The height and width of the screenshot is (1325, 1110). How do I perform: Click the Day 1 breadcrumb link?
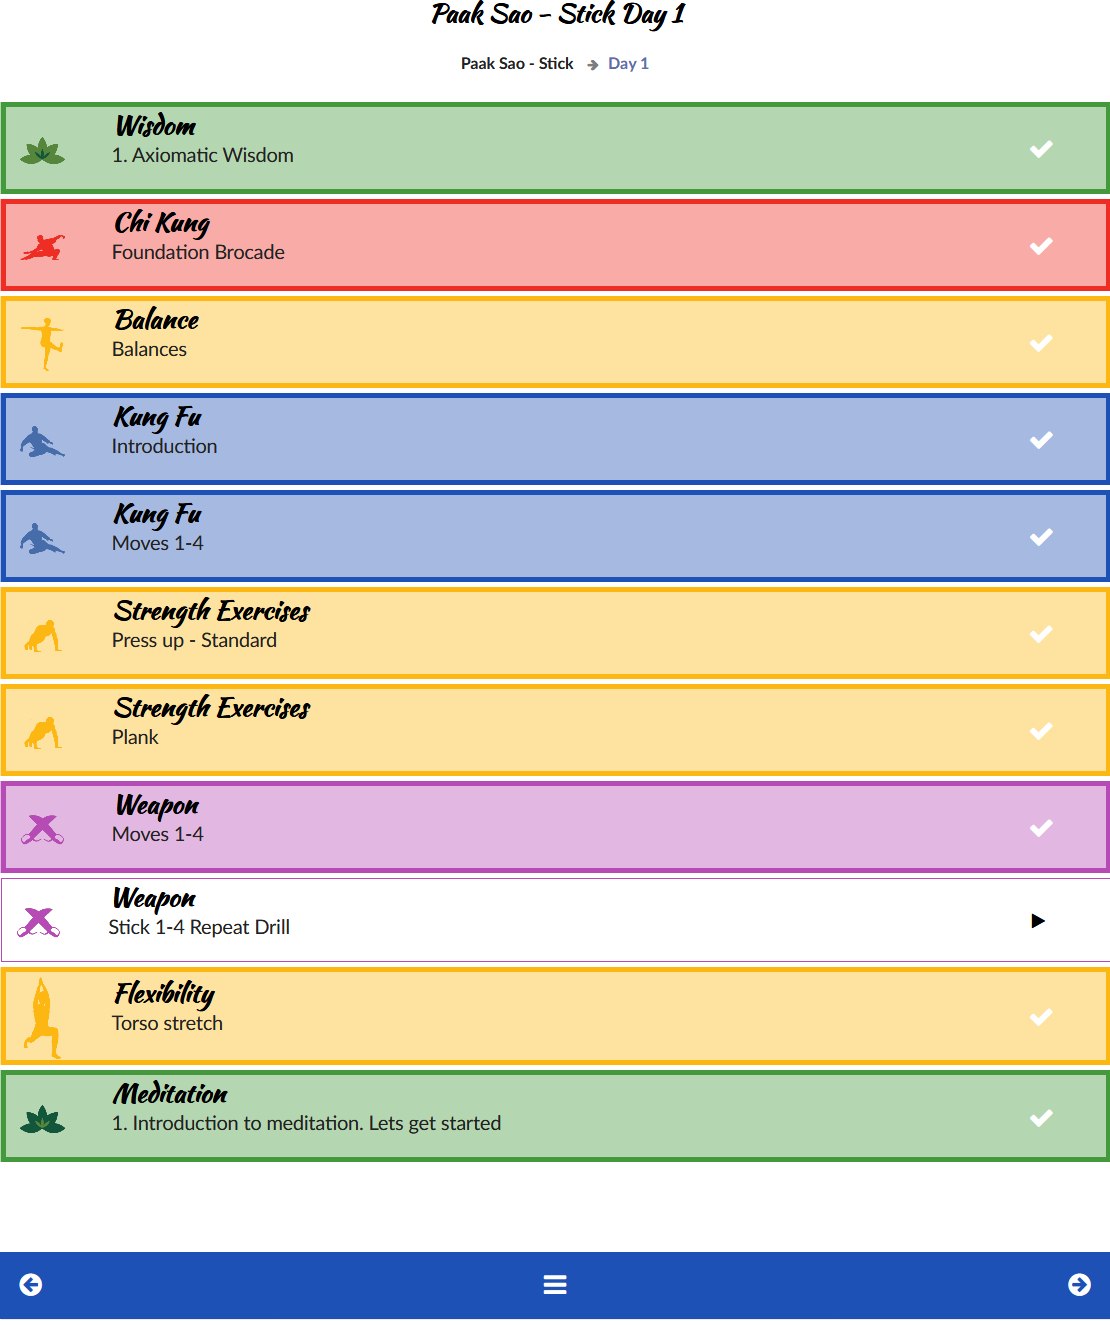628,64
